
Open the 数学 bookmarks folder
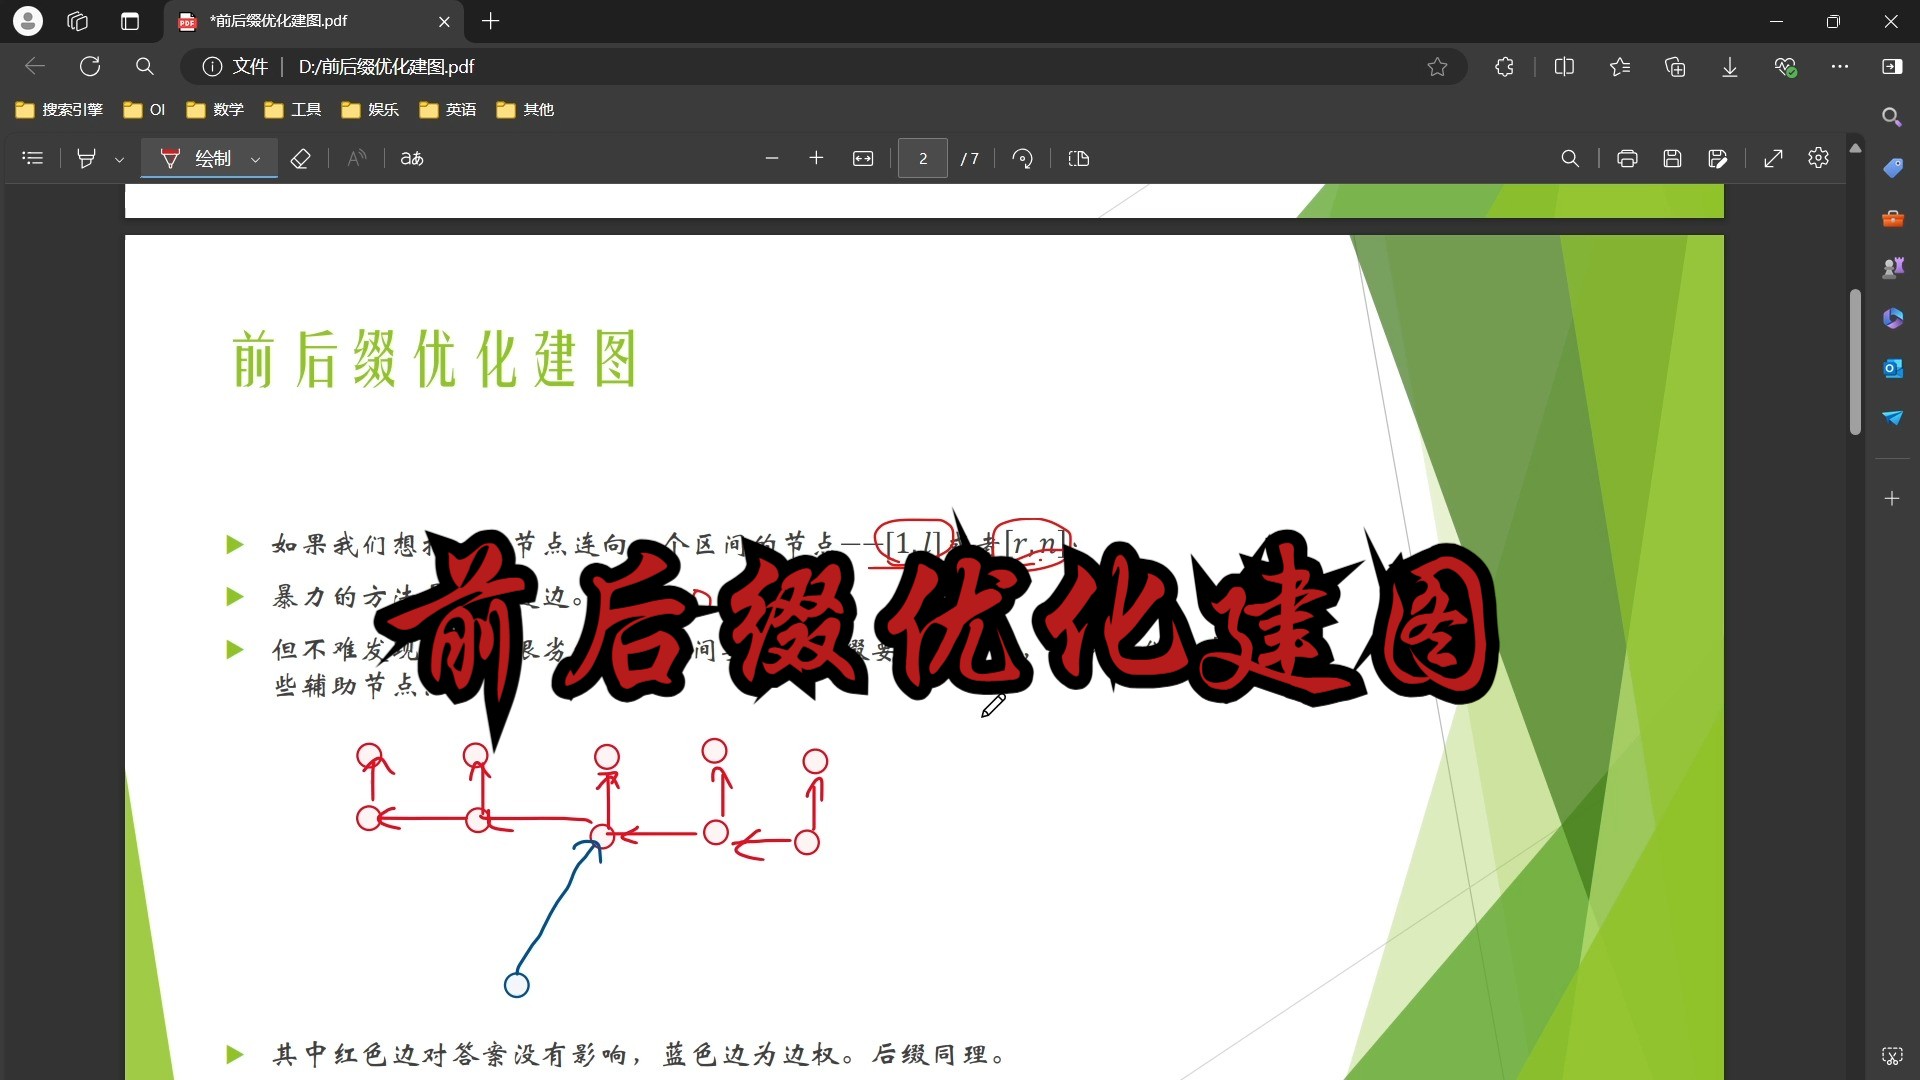pyautogui.click(x=215, y=110)
